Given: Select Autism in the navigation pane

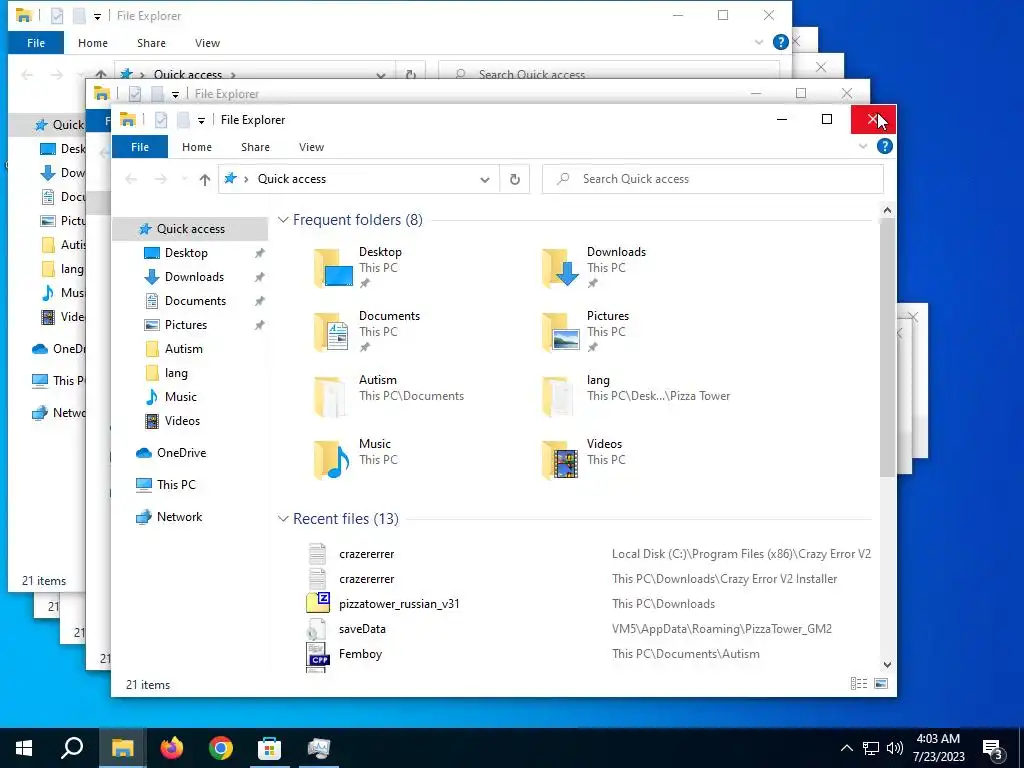Looking at the screenshot, I should point(184,349).
